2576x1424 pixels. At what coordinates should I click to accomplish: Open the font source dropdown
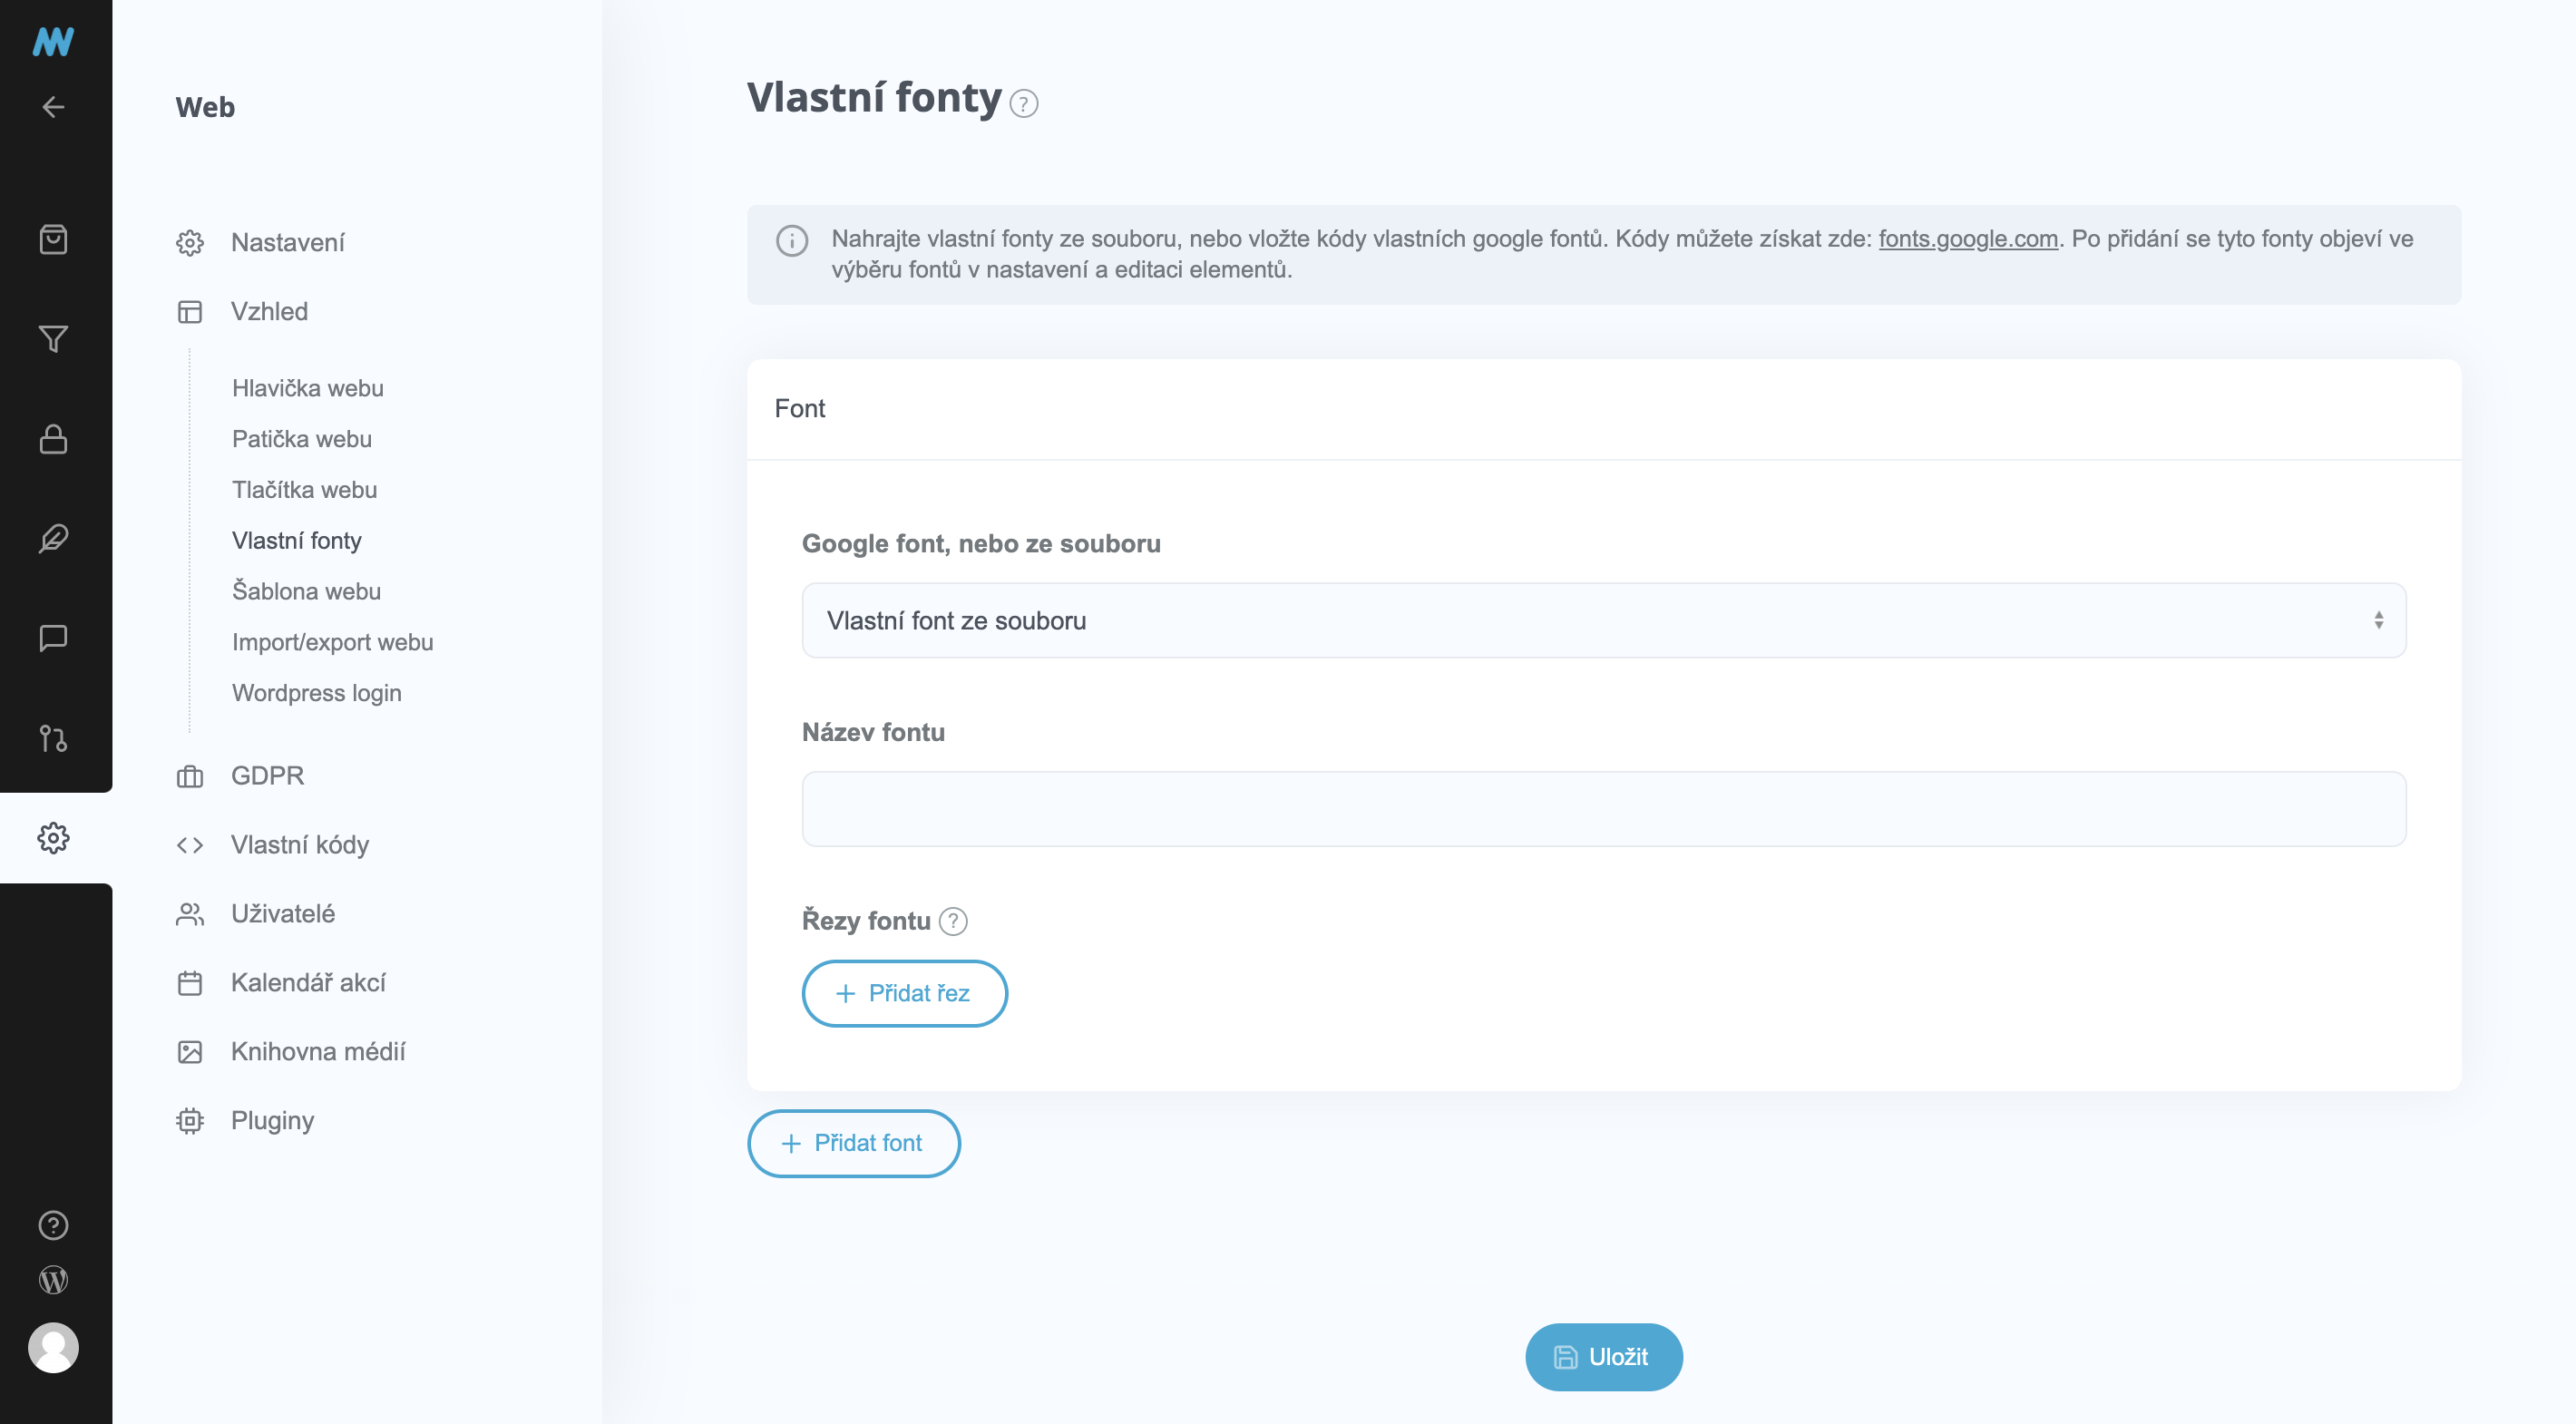1603,621
